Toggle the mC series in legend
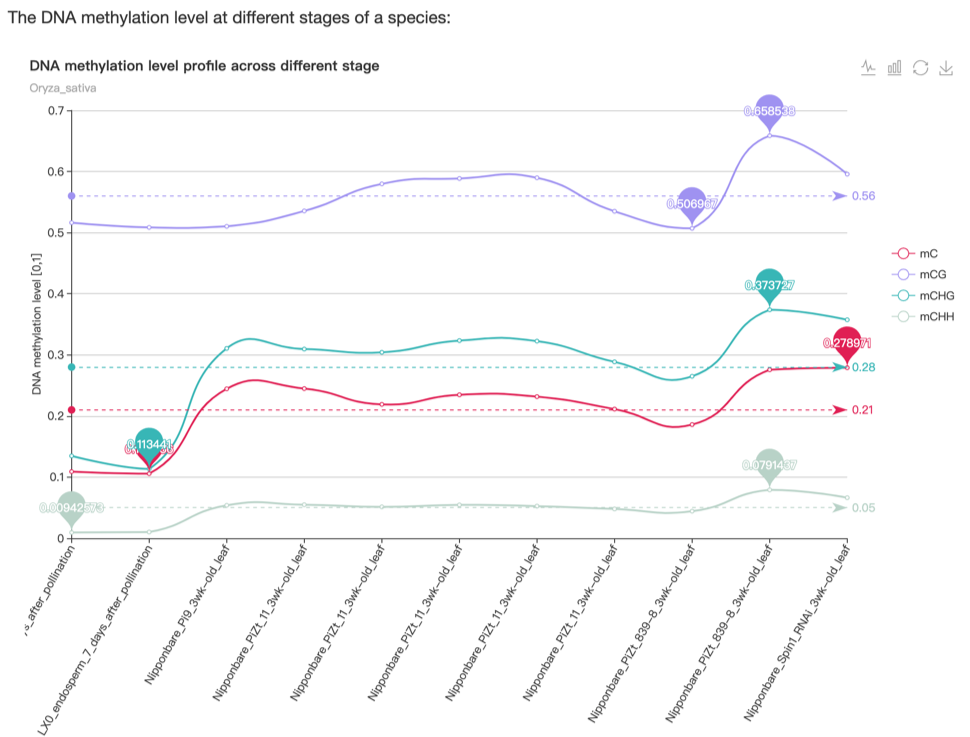The height and width of the screenshot is (737, 970). [x=919, y=254]
